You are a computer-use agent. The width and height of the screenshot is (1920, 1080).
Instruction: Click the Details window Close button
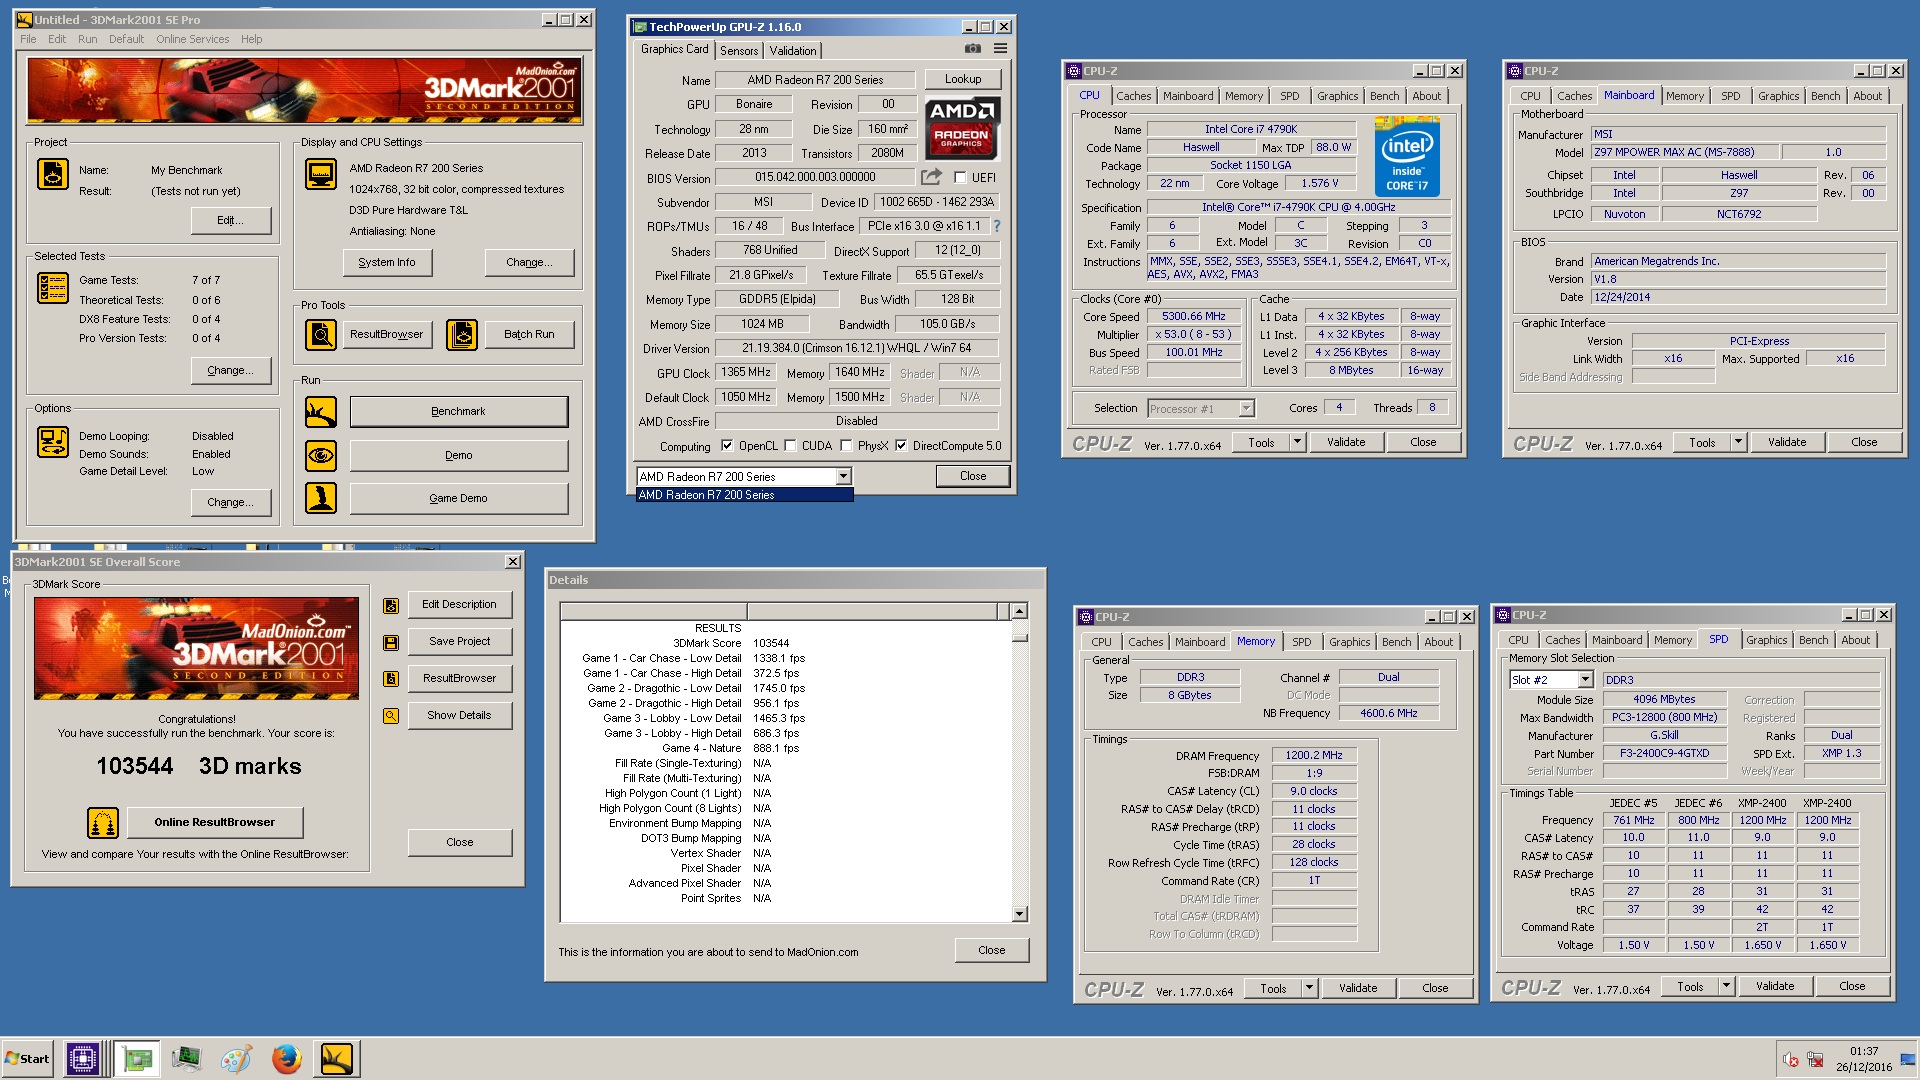point(991,950)
